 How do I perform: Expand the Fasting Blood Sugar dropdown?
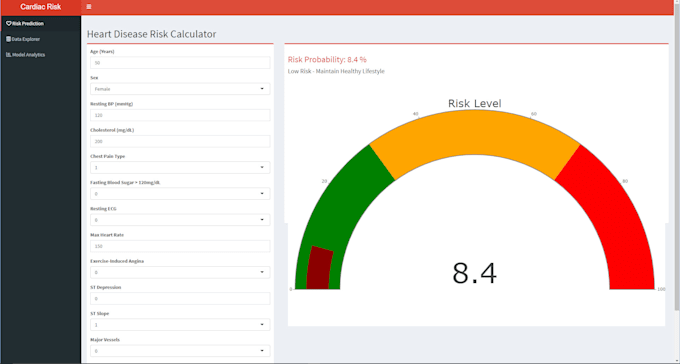click(180, 193)
